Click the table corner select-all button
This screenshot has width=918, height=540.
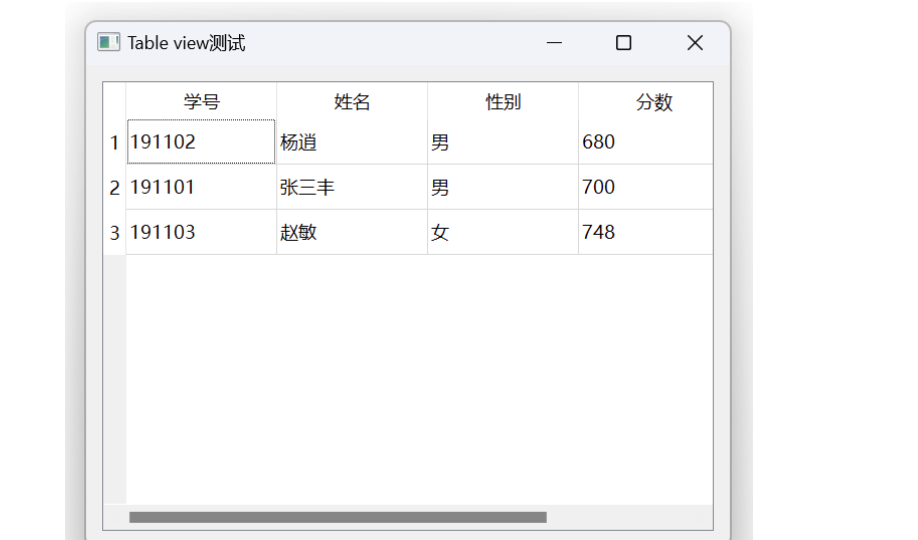115,101
